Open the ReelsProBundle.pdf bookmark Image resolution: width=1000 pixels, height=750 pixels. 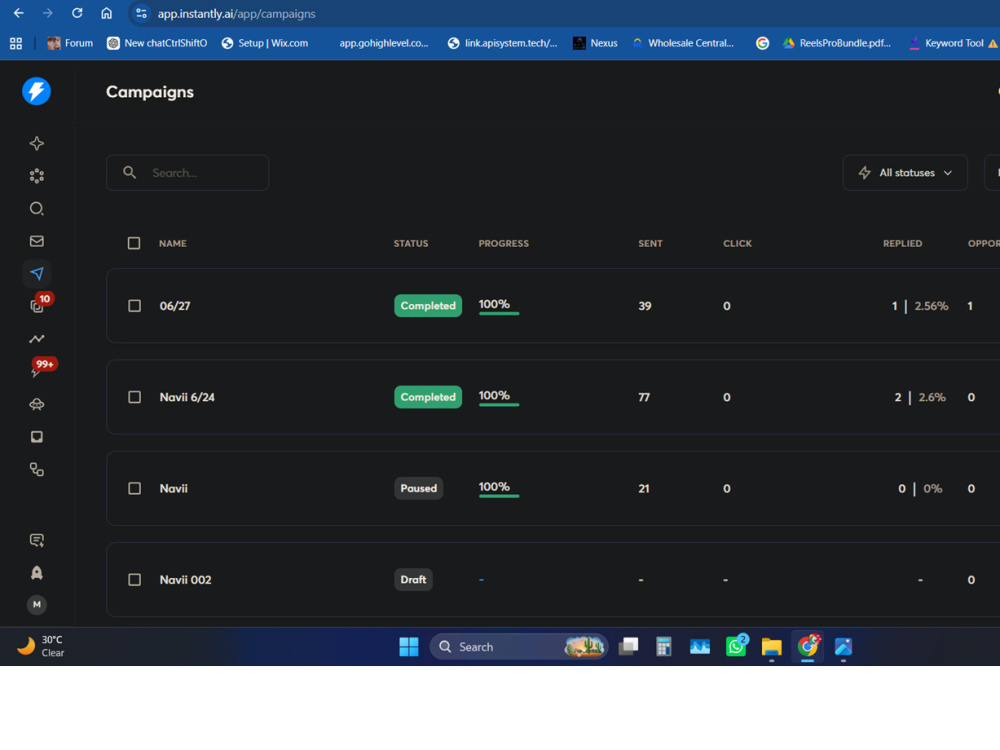click(x=837, y=43)
